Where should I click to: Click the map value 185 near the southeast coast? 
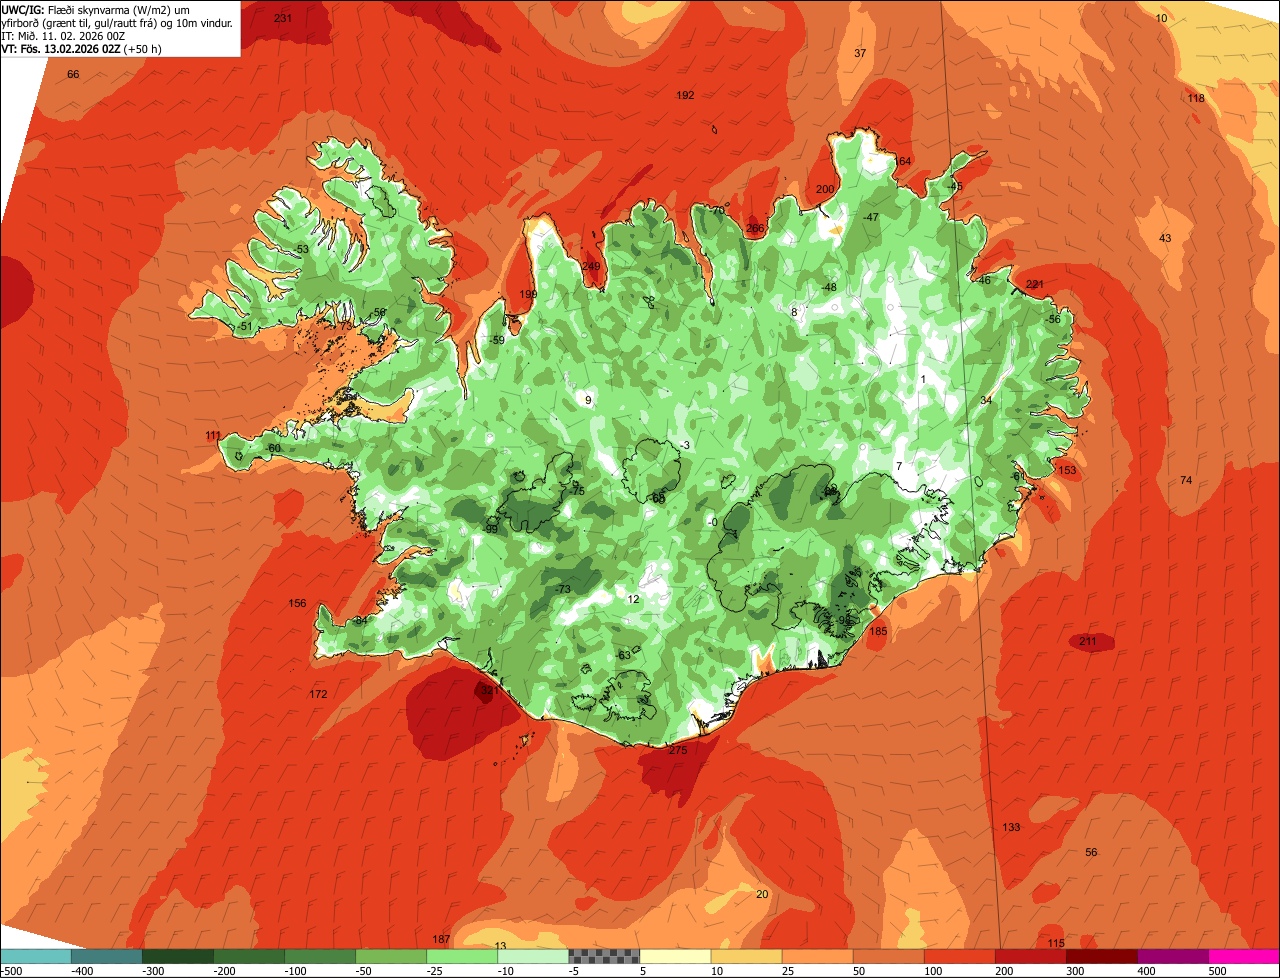click(x=878, y=631)
